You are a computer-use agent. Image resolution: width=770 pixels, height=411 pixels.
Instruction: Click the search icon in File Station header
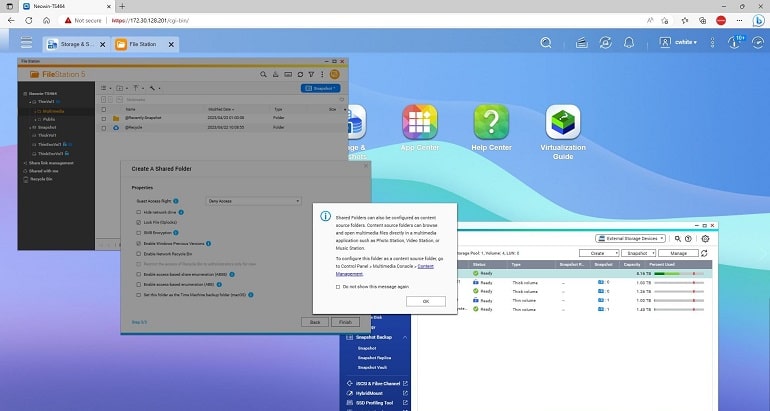click(263, 75)
